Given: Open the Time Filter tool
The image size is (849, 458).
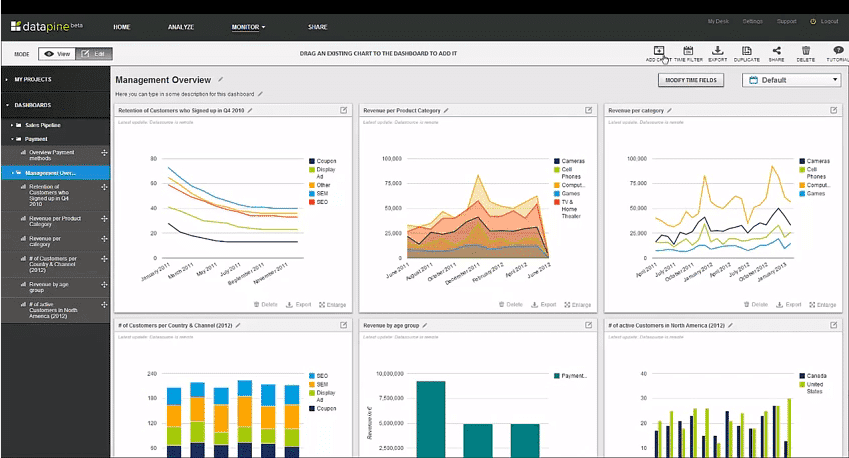Looking at the screenshot, I should coord(688,51).
